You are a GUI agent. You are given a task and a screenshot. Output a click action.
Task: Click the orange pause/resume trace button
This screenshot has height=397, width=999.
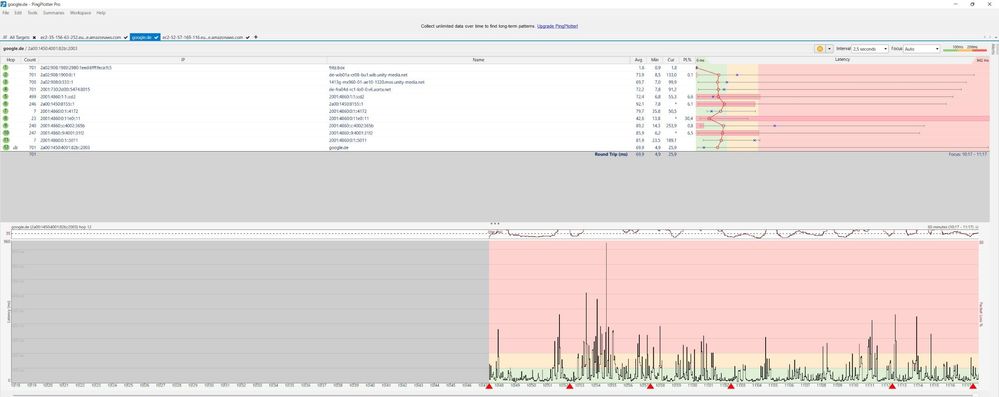(x=820, y=48)
